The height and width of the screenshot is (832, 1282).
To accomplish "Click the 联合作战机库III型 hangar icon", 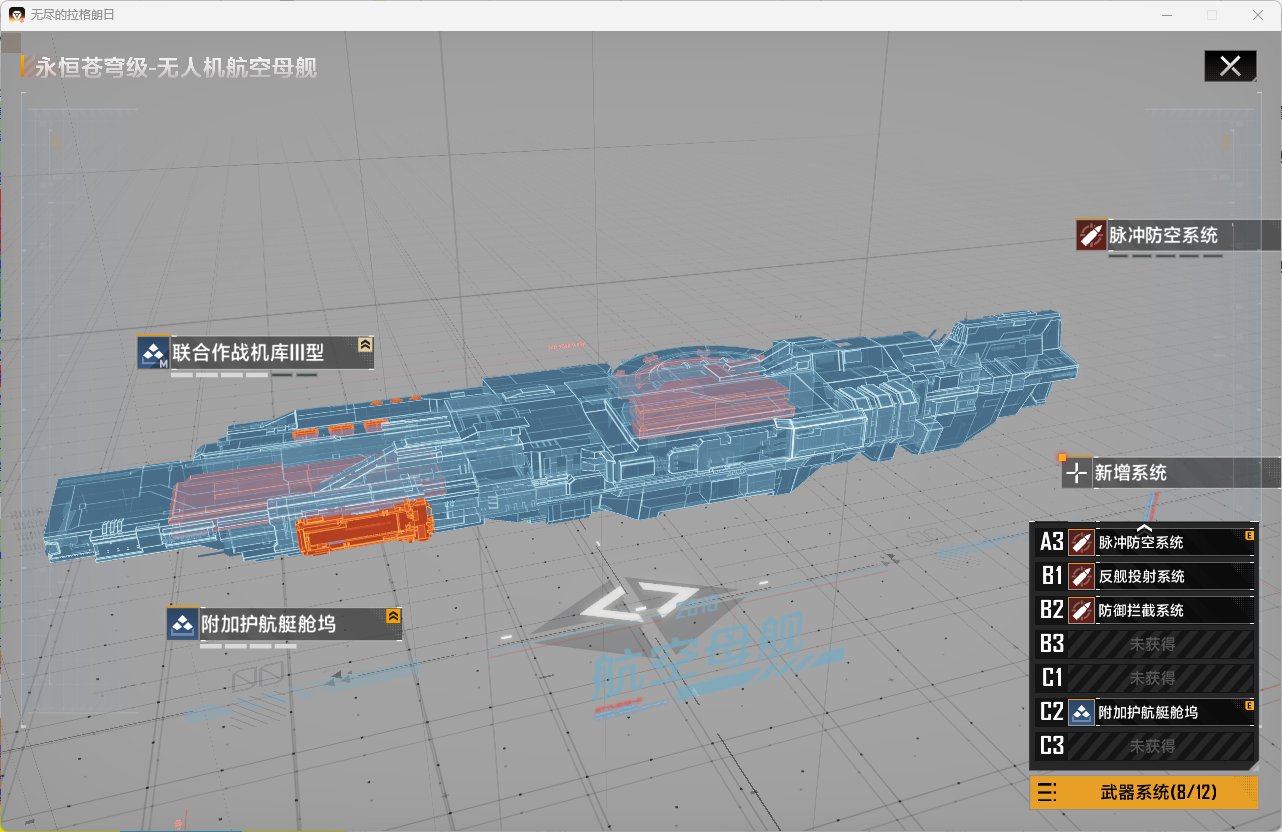I will point(153,352).
